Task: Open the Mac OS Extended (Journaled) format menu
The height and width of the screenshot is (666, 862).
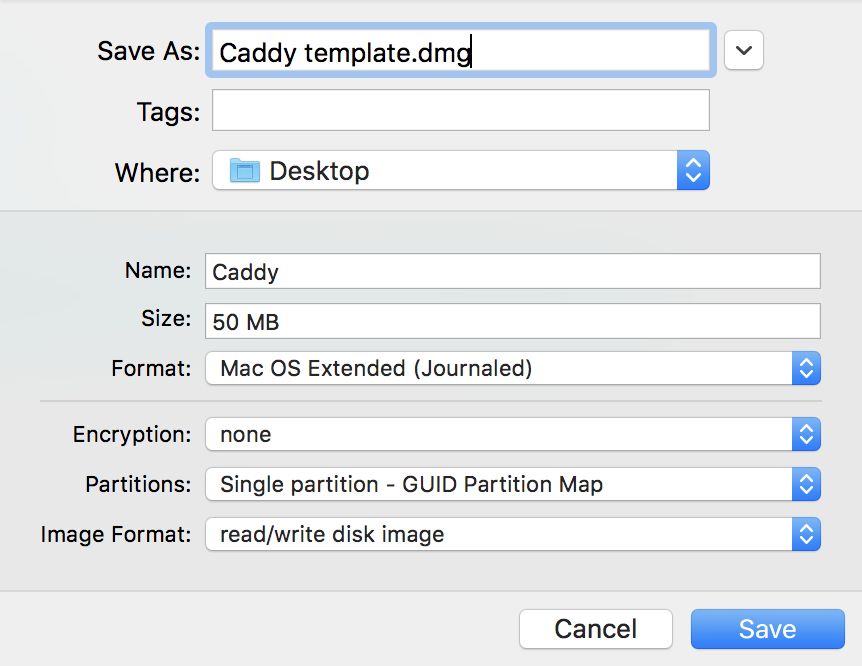Action: point(498,368)
